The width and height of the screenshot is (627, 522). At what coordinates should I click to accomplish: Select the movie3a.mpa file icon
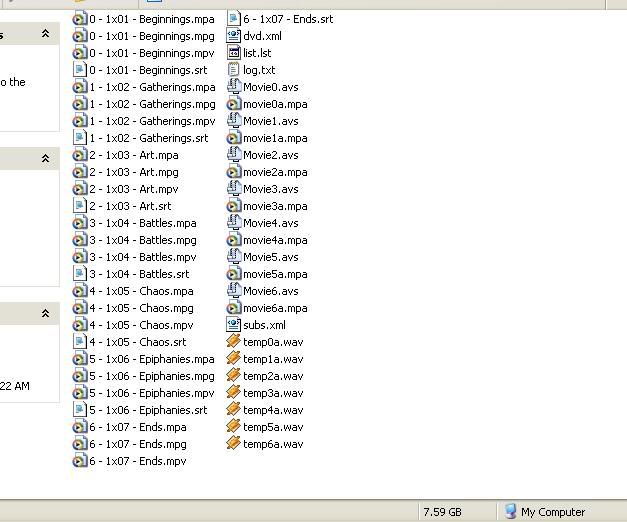234,206
